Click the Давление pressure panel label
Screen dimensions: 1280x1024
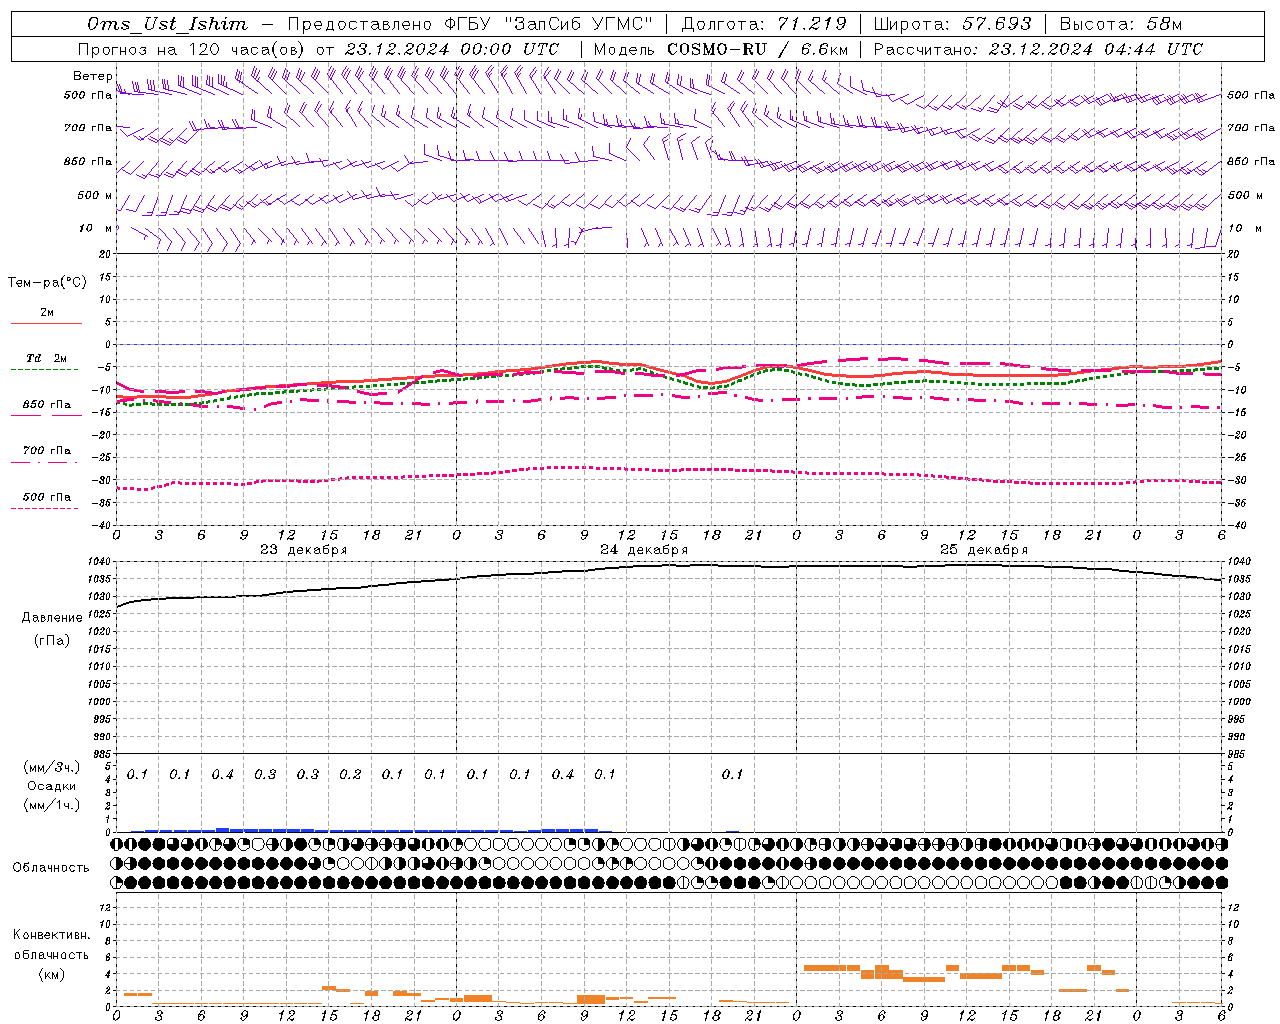pyautogui.click(x=52, y=618)
